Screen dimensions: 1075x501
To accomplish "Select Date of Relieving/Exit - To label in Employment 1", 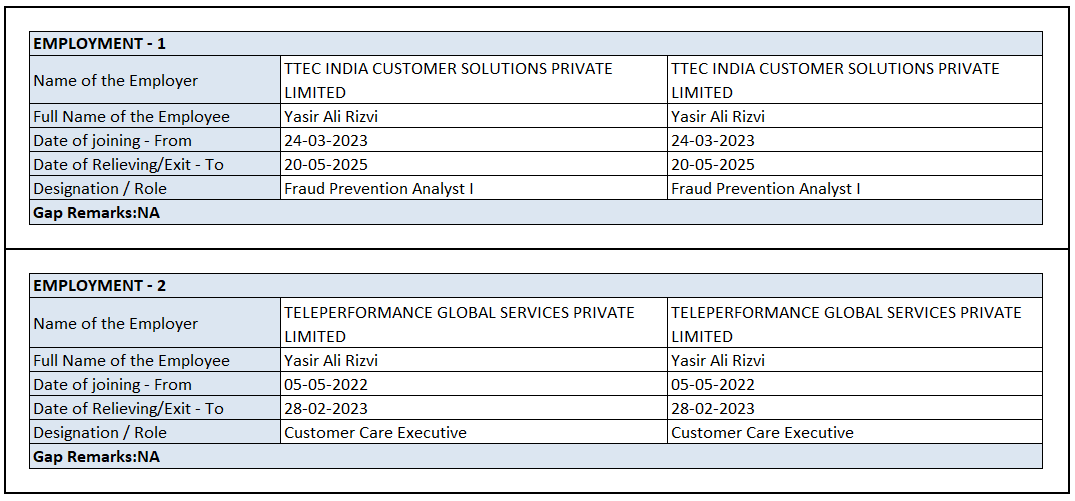I will pyautogui.click(x=128, y=165).
